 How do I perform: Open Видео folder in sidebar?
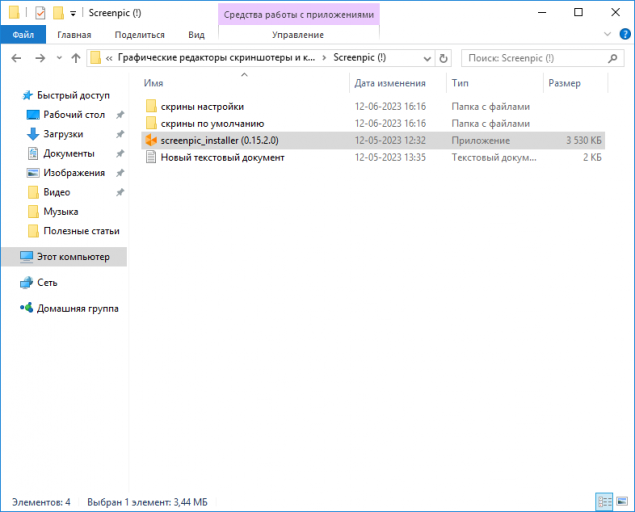point(57,192)
